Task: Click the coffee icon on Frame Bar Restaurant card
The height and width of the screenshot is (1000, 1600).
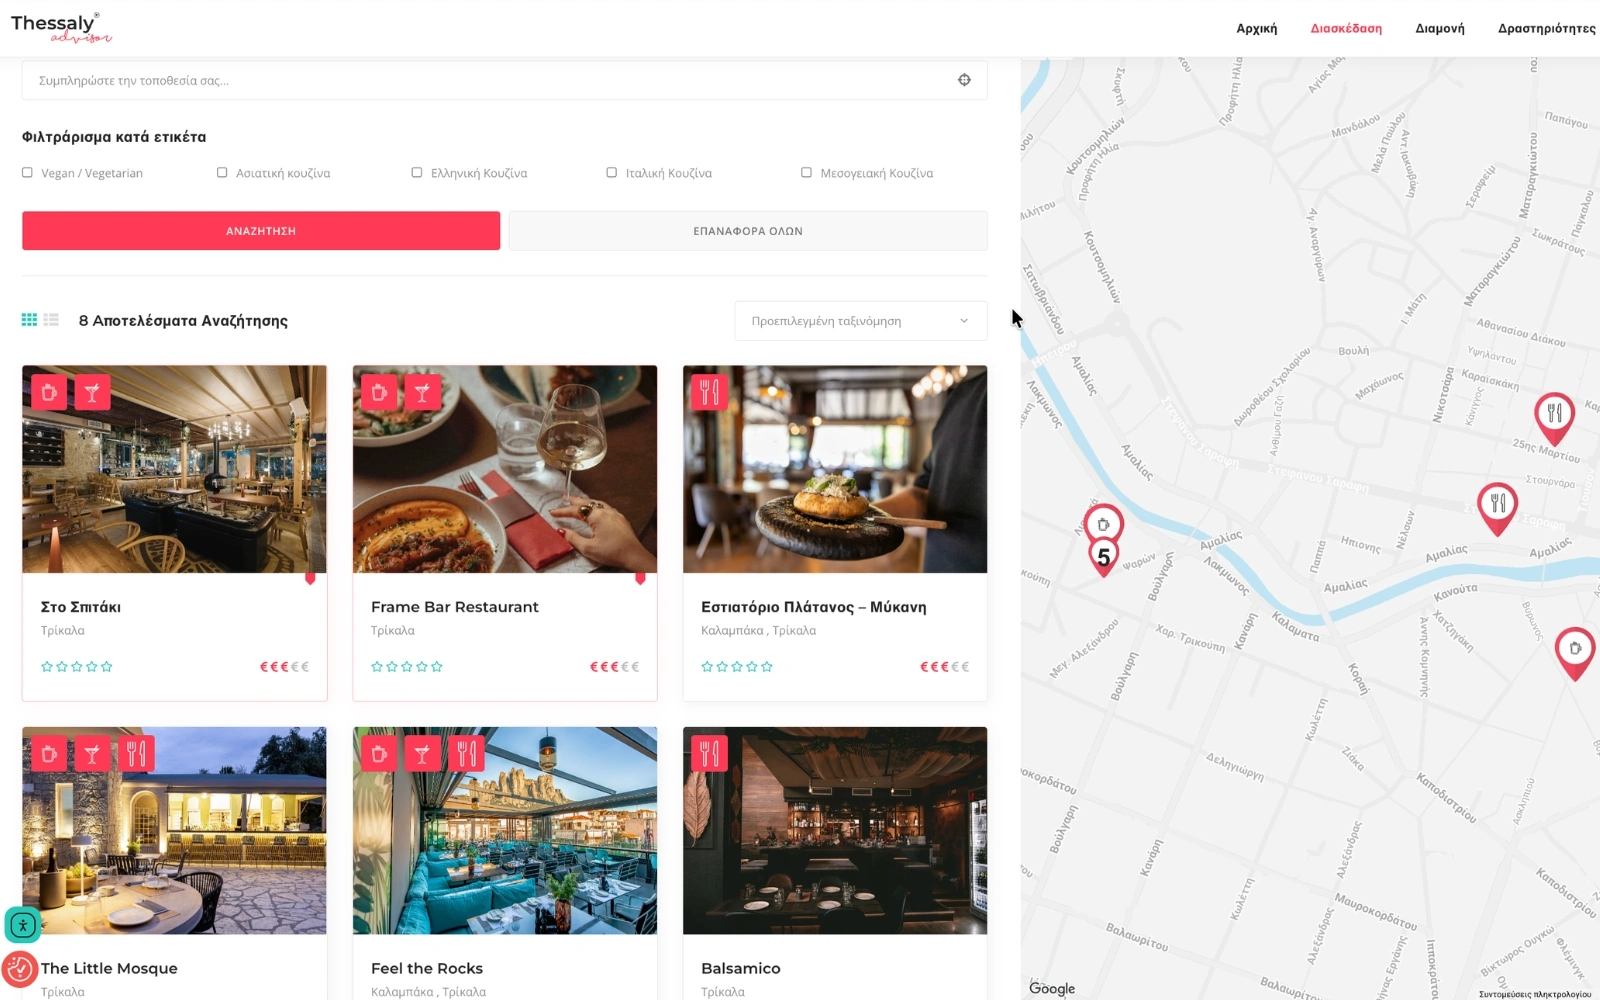Action: [x=379, y=393]
